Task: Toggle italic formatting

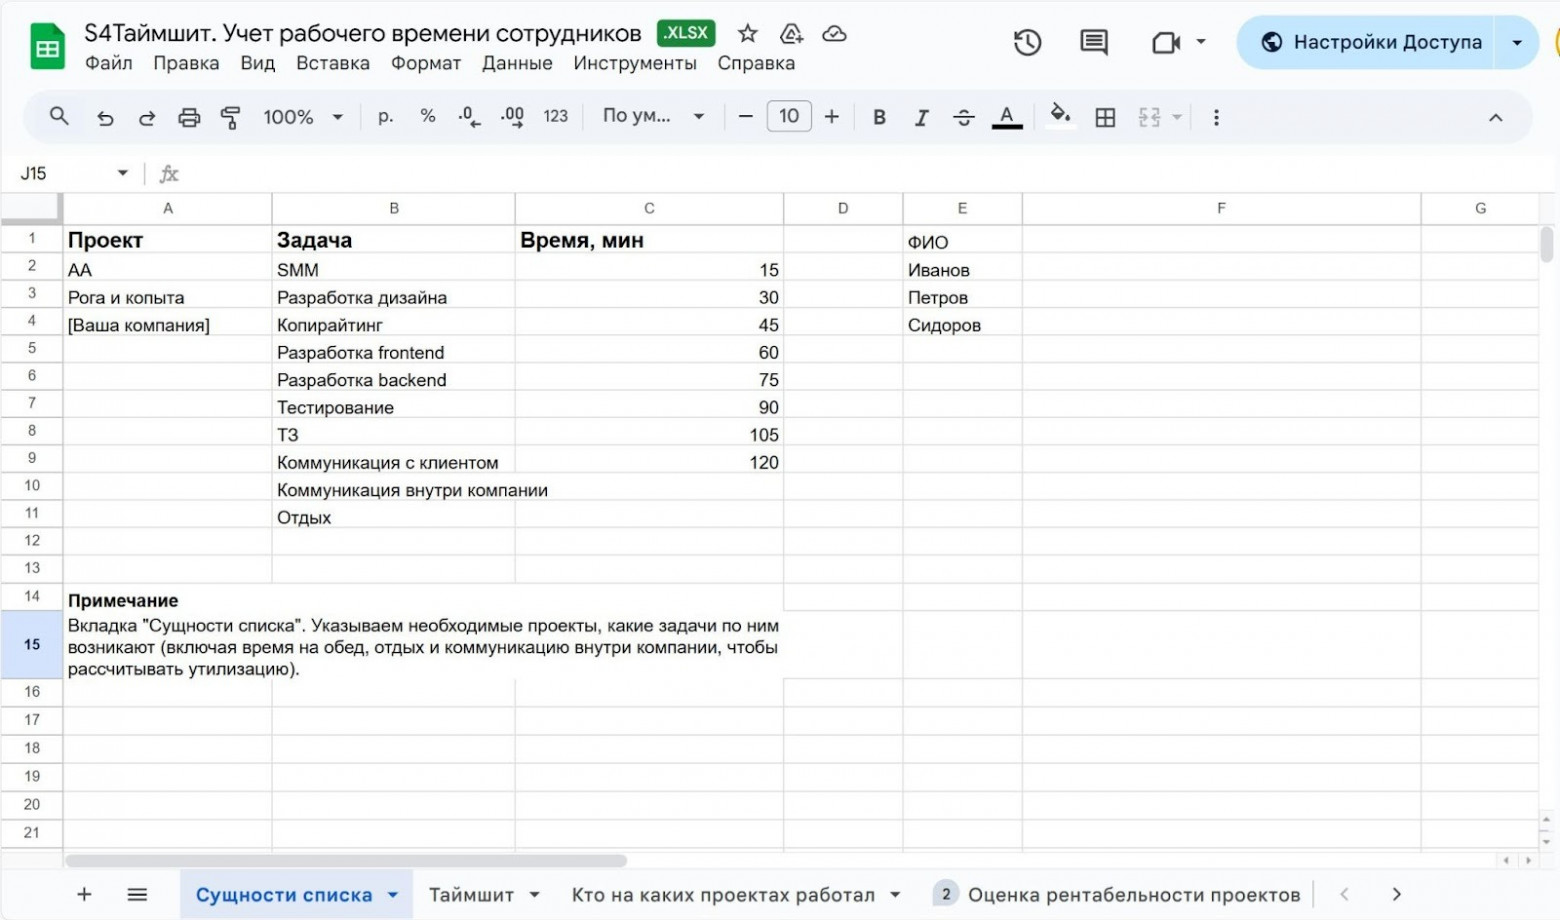Action: pos(920,117)
